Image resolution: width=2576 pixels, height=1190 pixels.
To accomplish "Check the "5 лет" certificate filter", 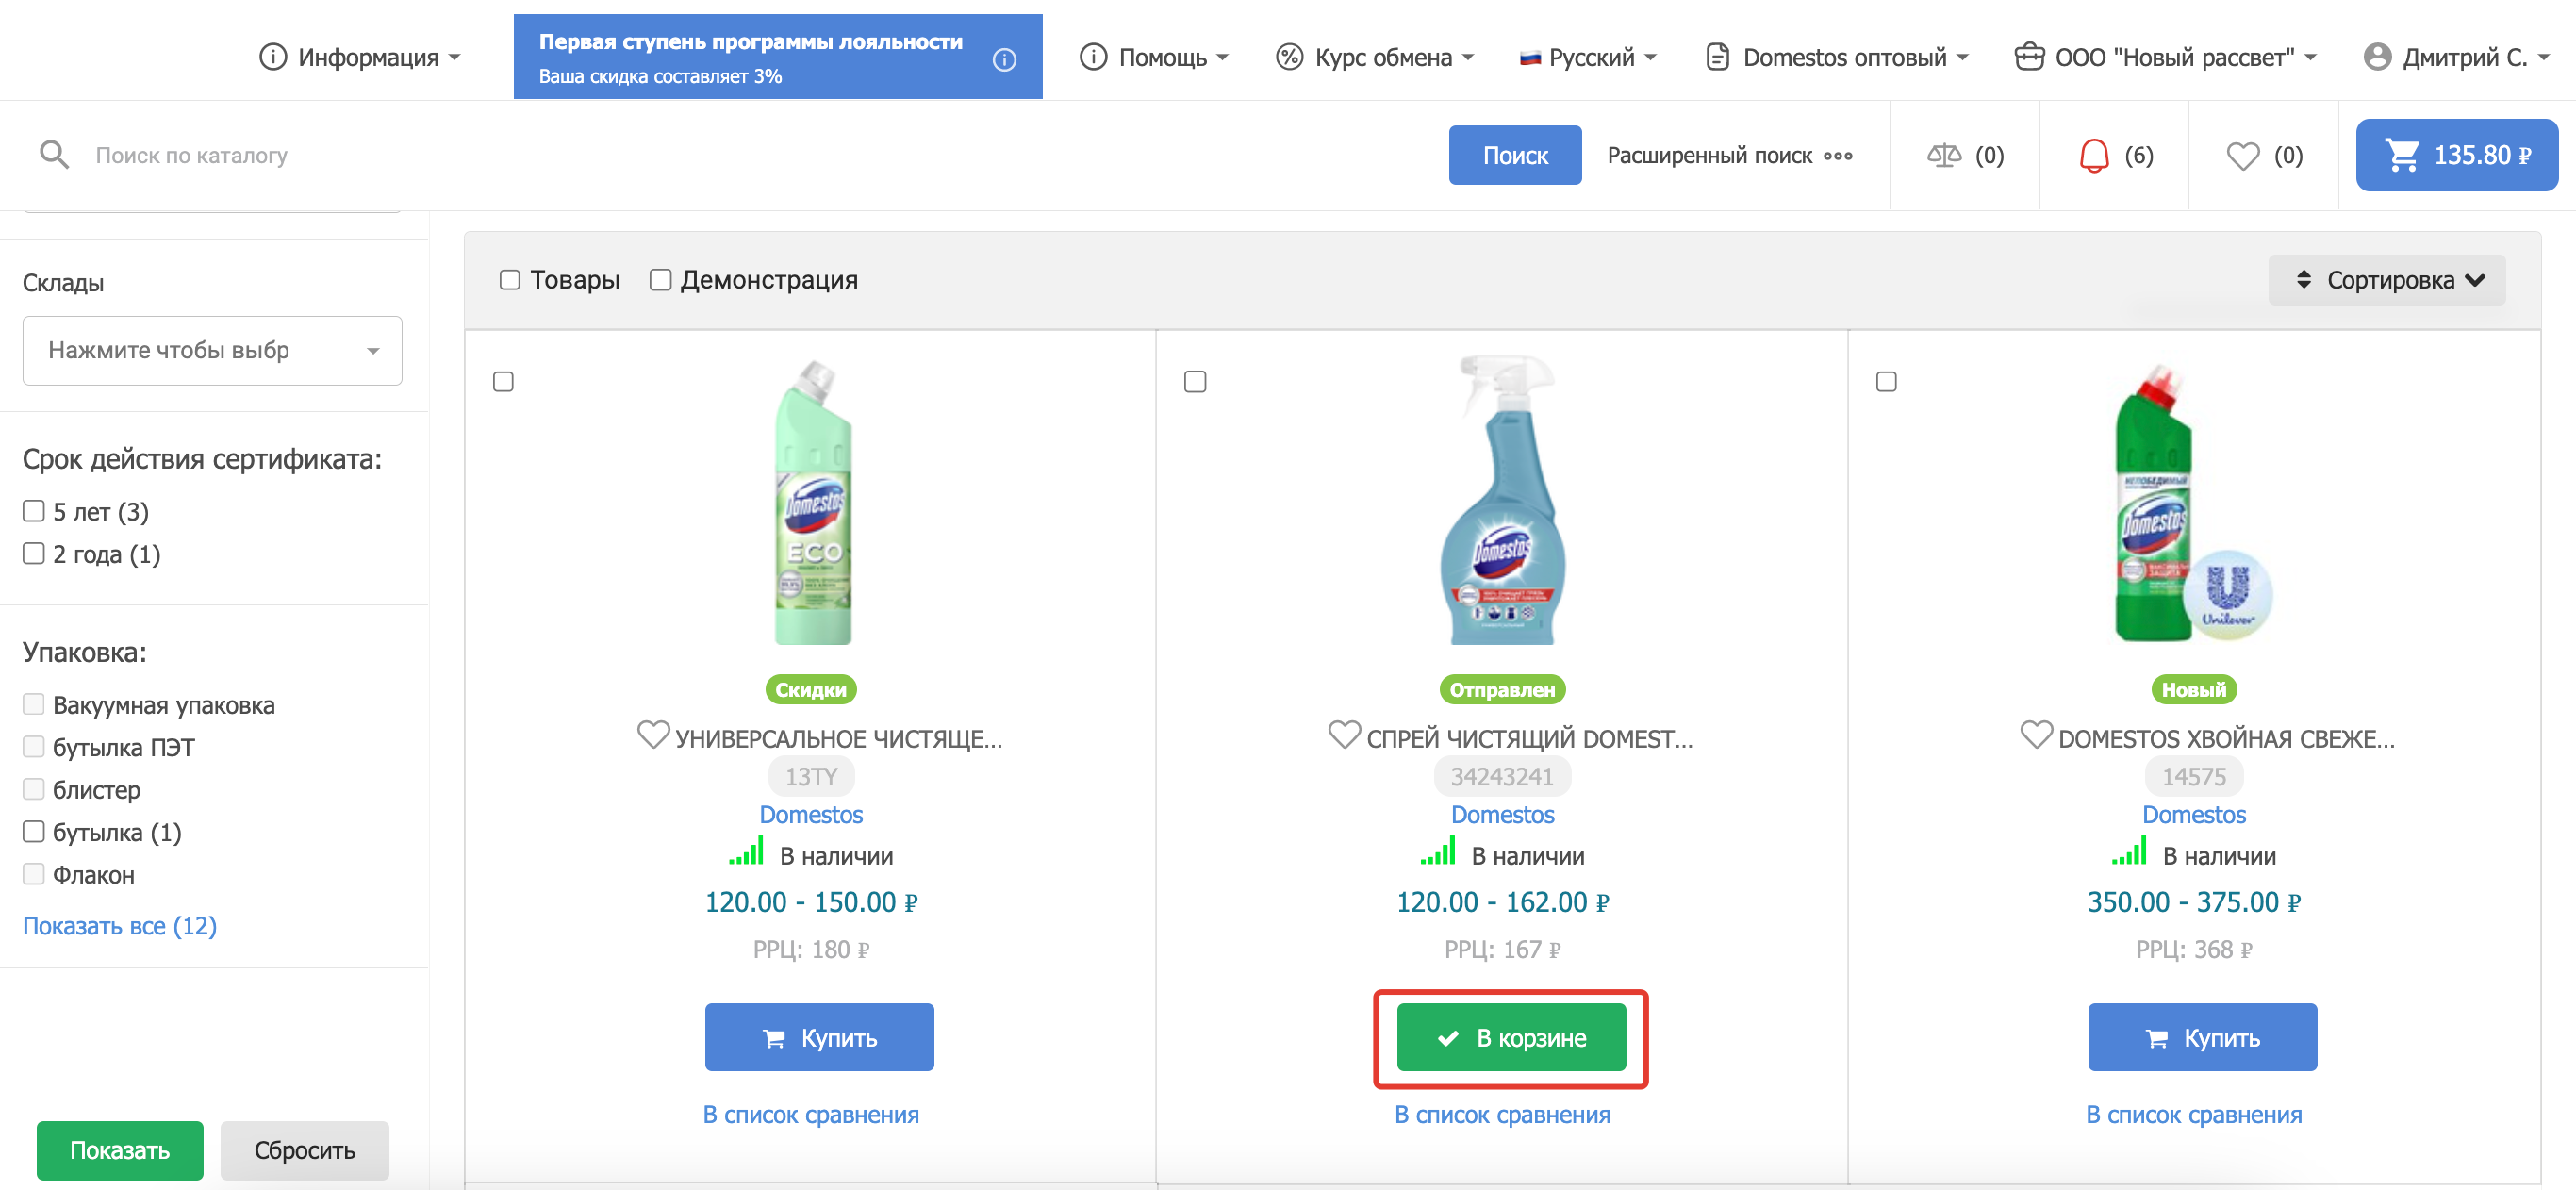I will click(34, 511).
